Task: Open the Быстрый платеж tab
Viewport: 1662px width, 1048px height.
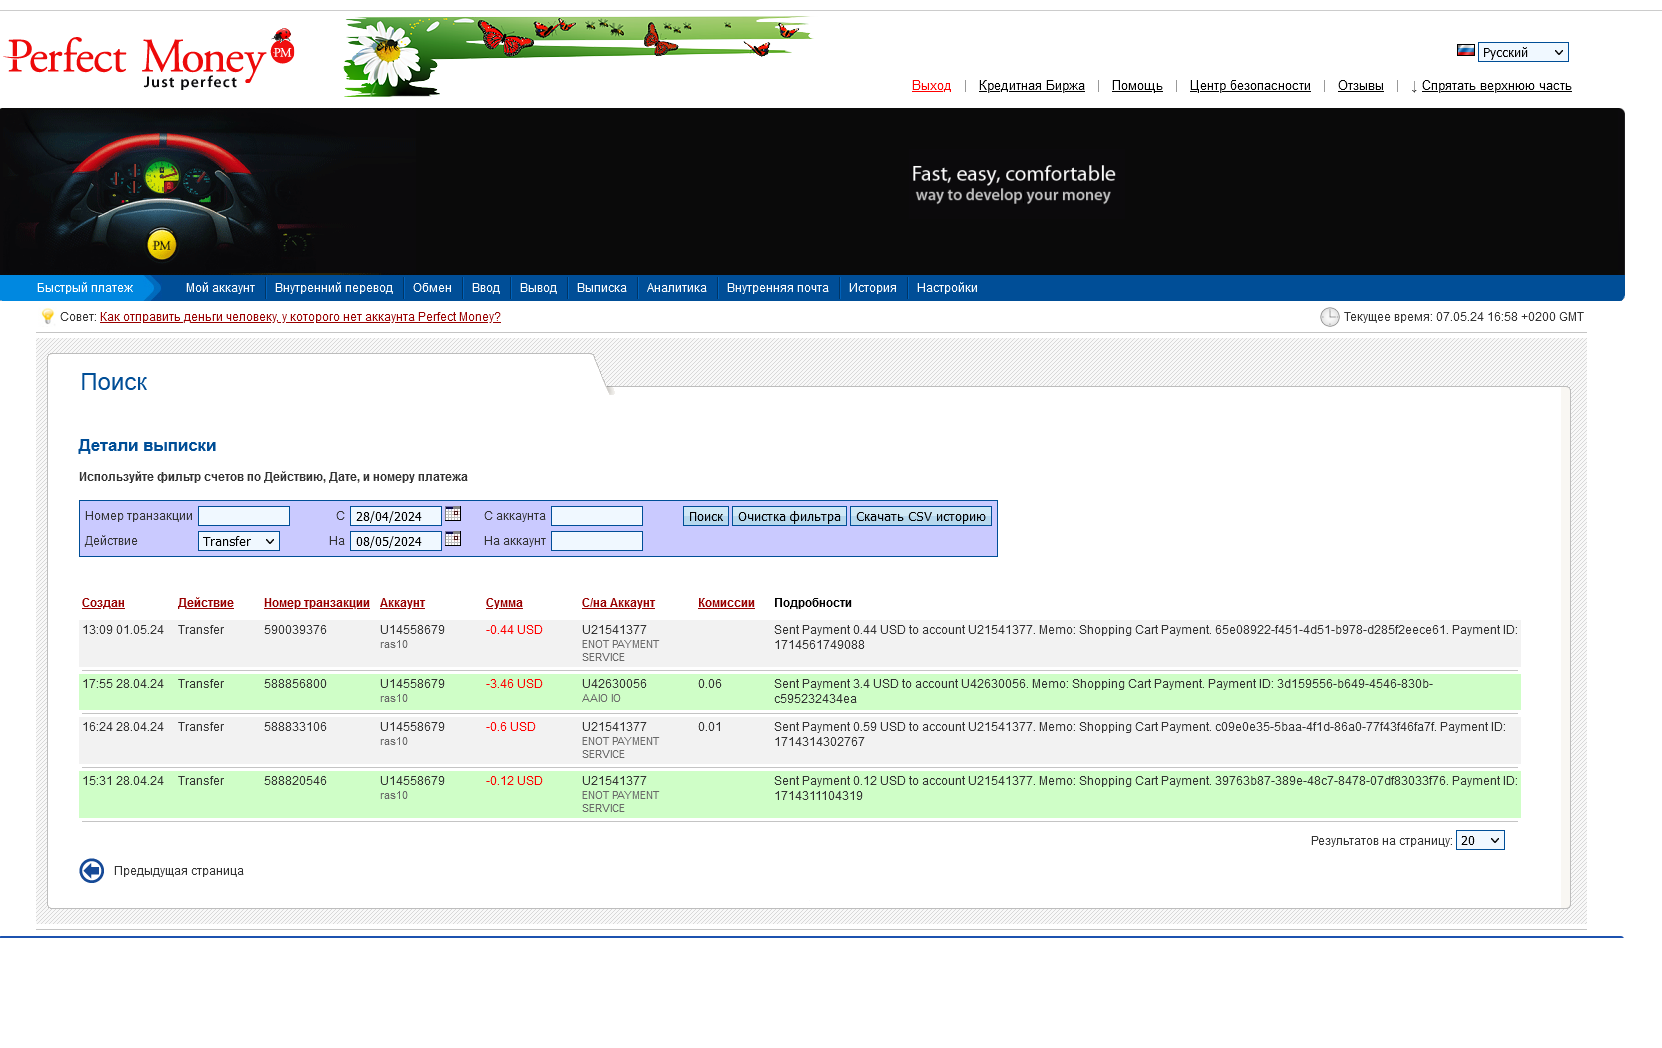Action: tap(85, 288)
